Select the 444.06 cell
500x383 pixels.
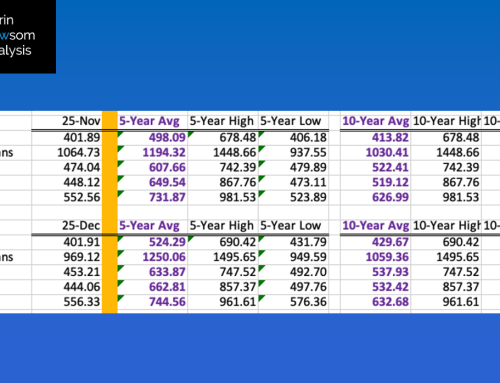coord(67,287)
